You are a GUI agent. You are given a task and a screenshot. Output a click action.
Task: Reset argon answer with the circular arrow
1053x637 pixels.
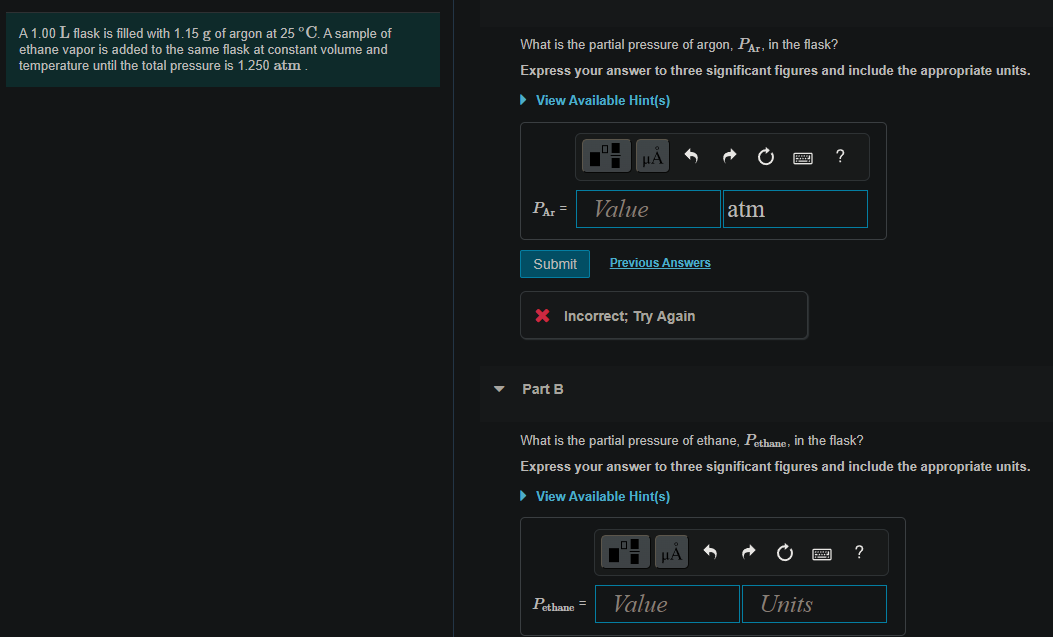[x=766, y=156]
